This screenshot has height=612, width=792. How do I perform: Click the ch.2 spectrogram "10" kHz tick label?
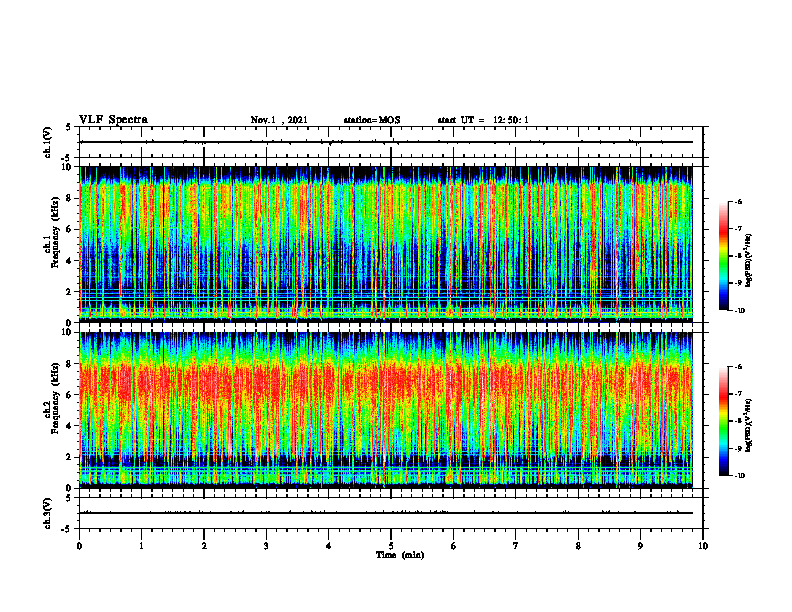[68, 332]
